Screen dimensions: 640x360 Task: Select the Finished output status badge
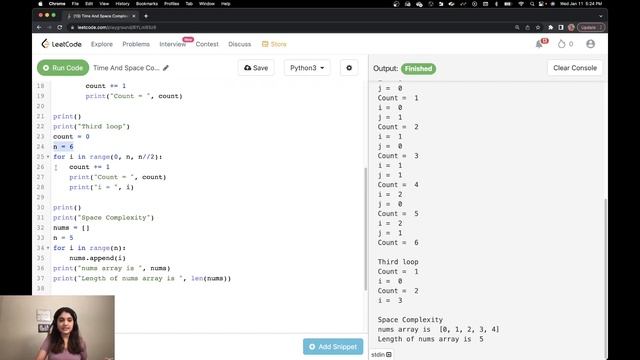click(418, 69)
